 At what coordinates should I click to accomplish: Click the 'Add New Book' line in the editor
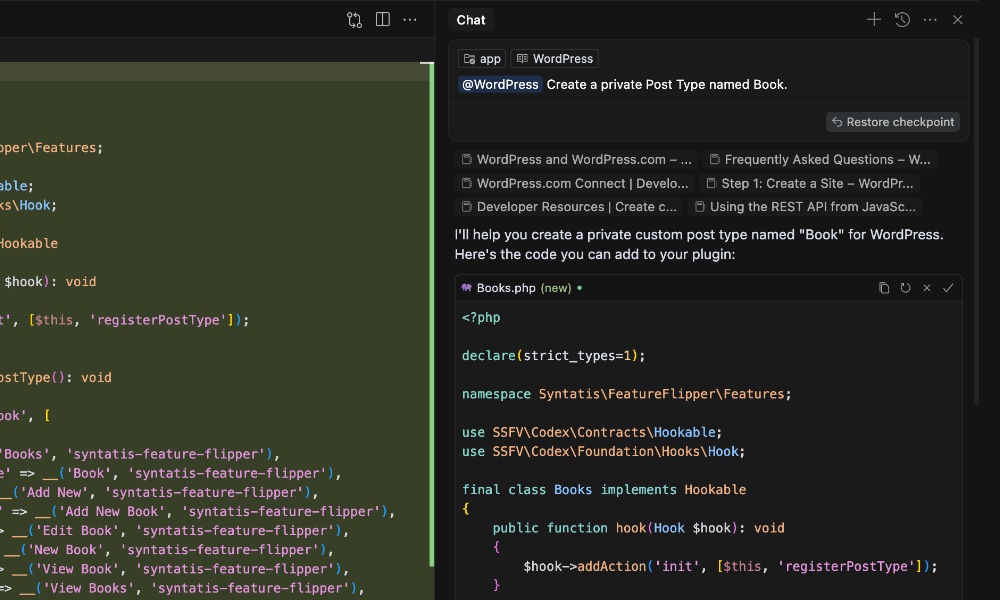(198, 511)
